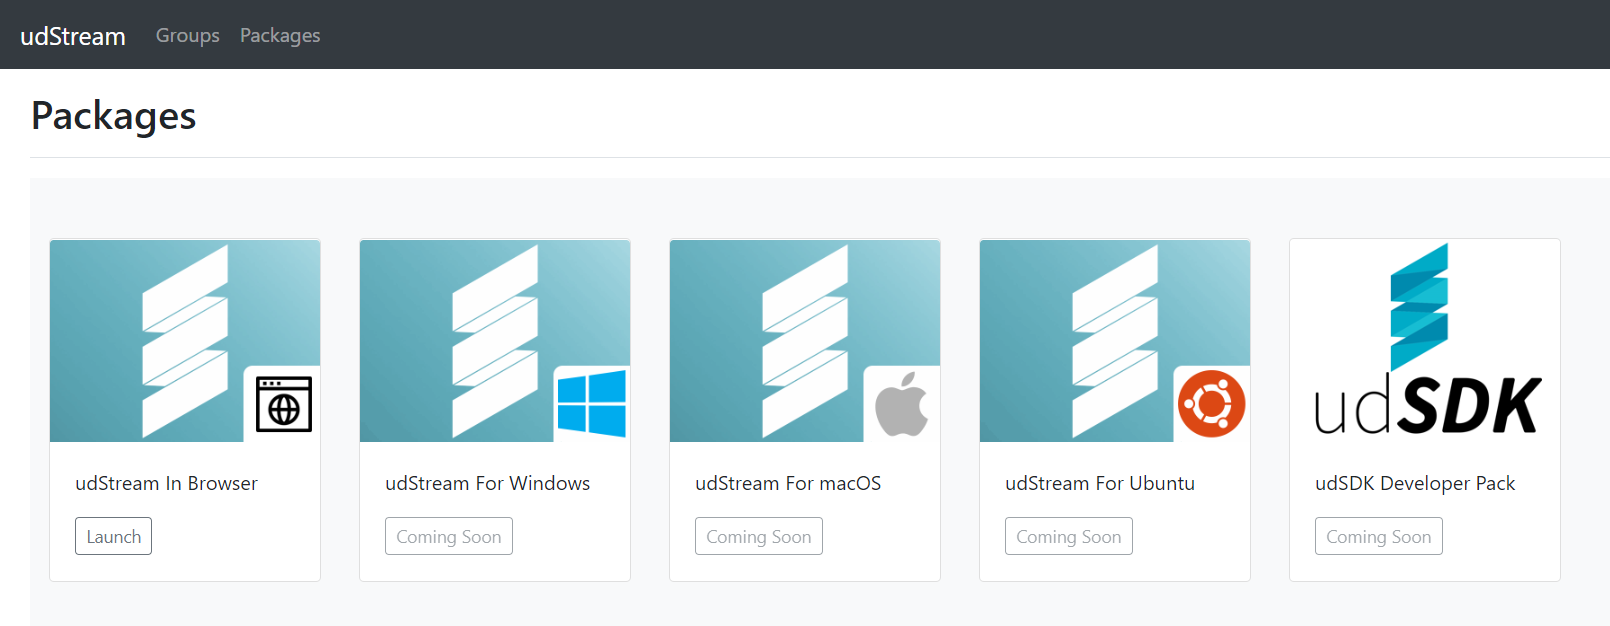Click the udStream brand logo

click(73, 36)
